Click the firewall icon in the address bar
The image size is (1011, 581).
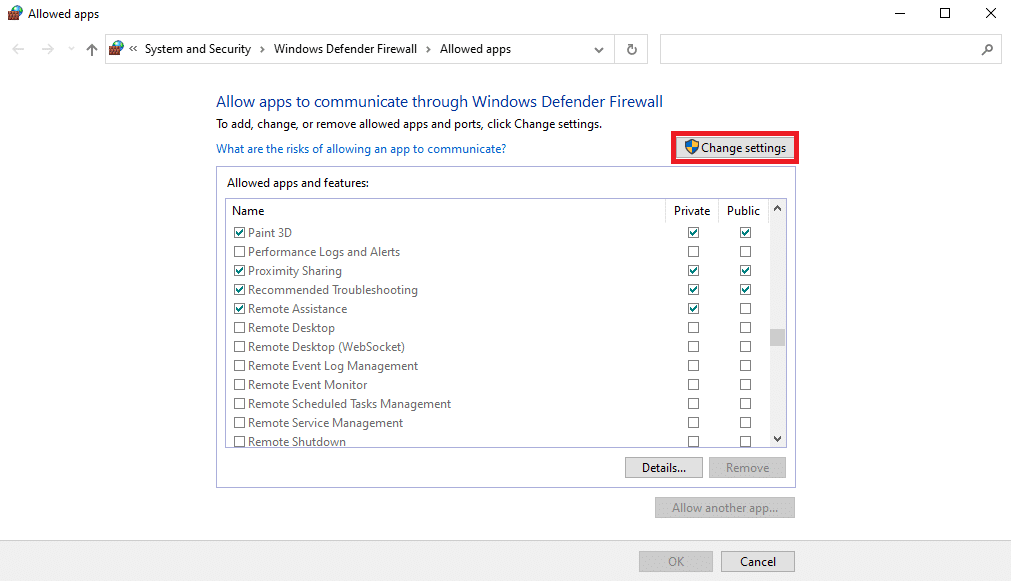point(116,48)
